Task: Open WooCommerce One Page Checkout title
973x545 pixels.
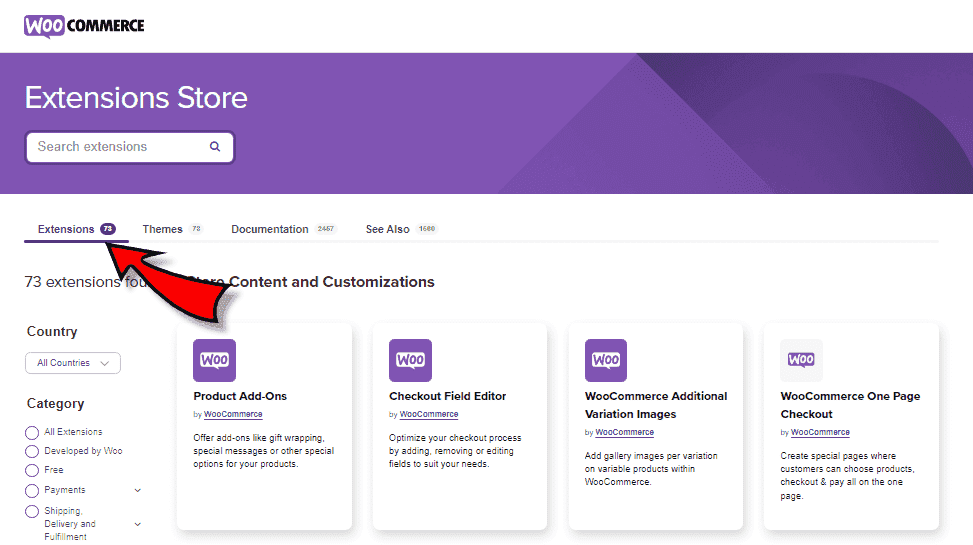Action: click(850, 405)
